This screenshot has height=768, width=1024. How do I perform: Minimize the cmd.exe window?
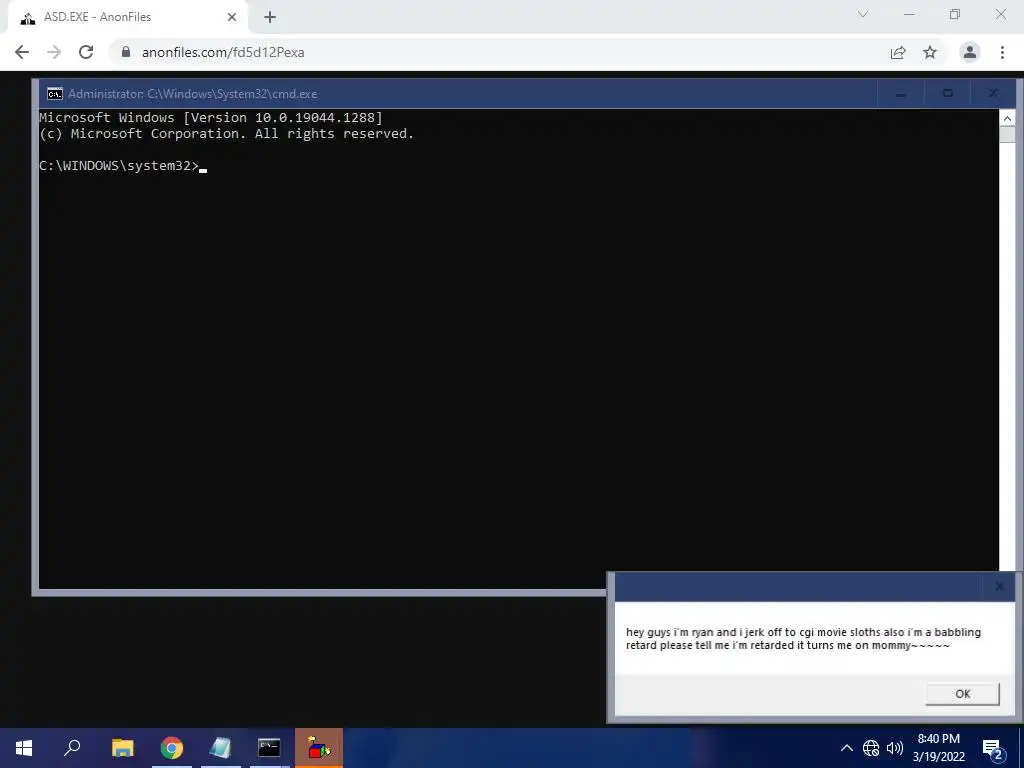[x=901, y=94]
